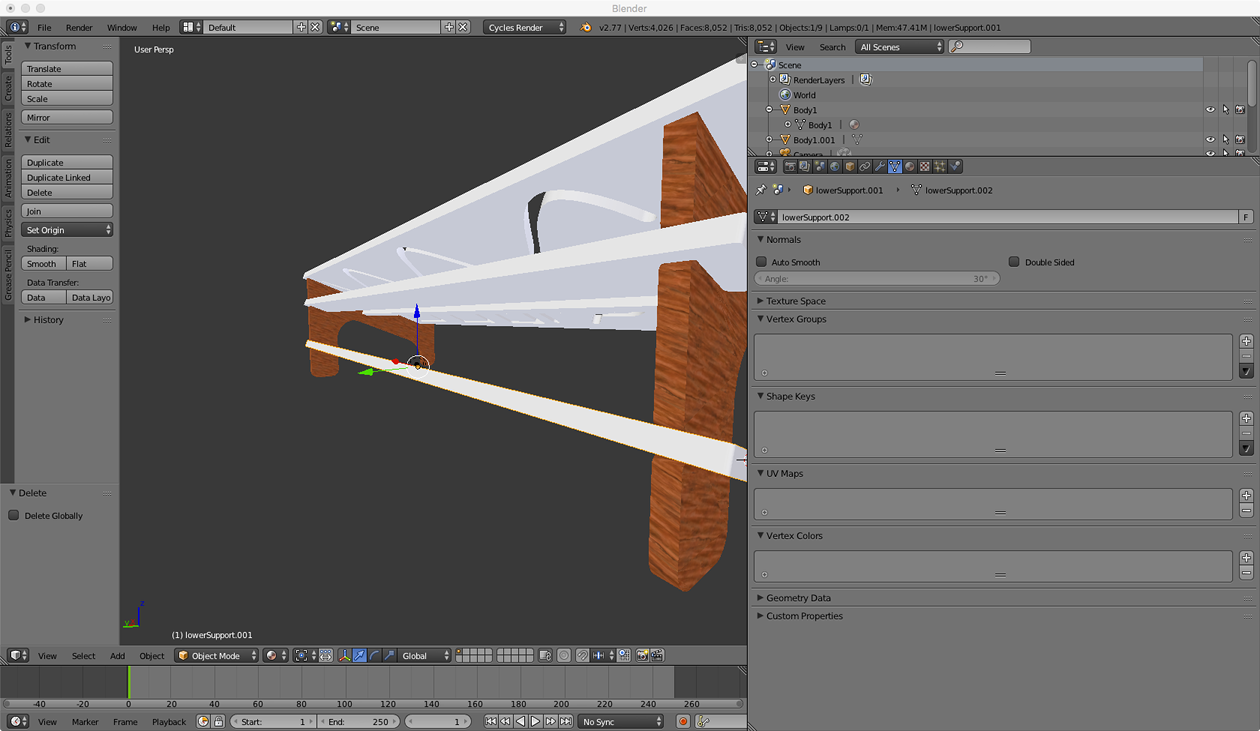Image resolution: width=1260 pixels, height=731 pixels.
Task: Toggle Body1 renderability camera icon in outliner
Action: point(1240,110)
